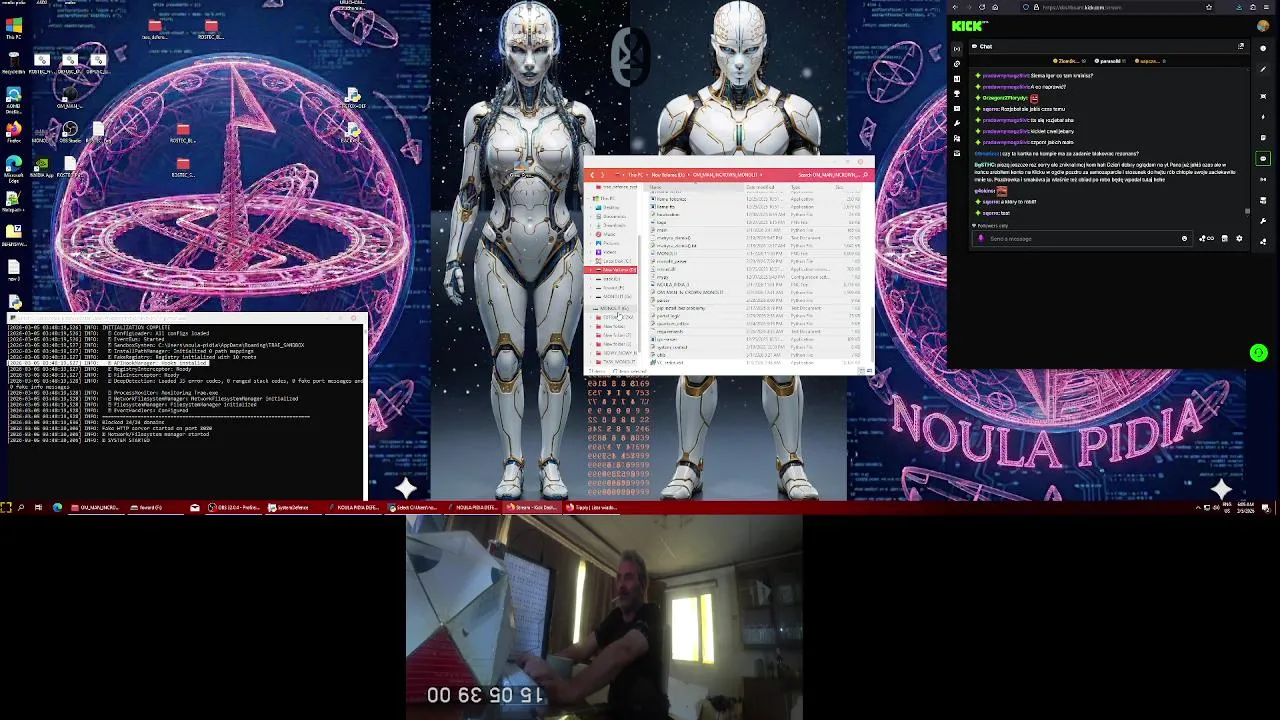Image resolution: width=1280 pixels, height=720 pixels.
Task: Click the search magnifier in File Explorer
Action: (x=865, y=175)
